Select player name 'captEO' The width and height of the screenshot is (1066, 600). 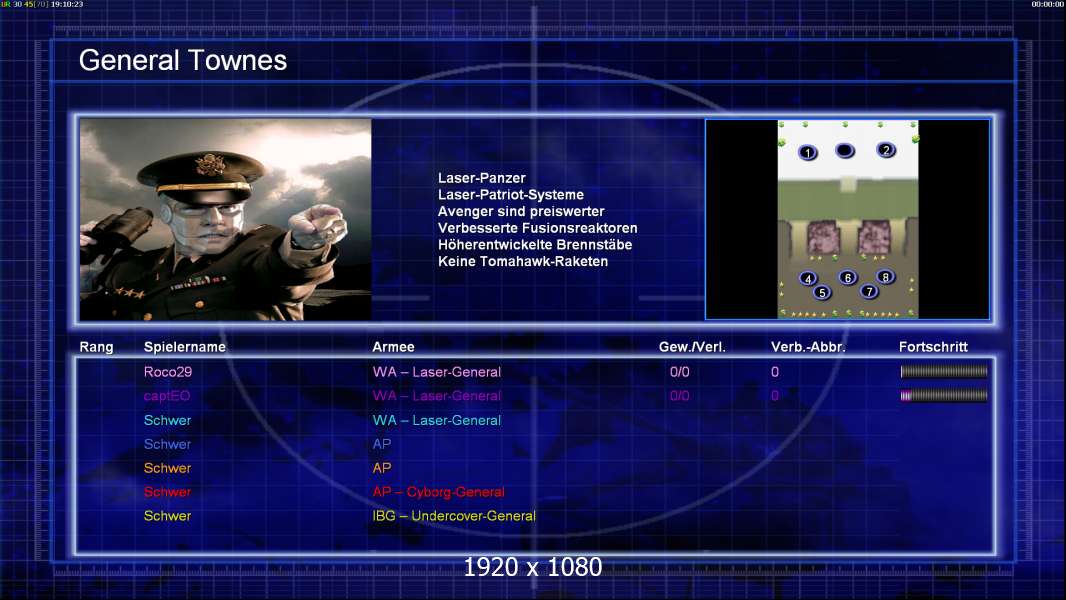167,395
